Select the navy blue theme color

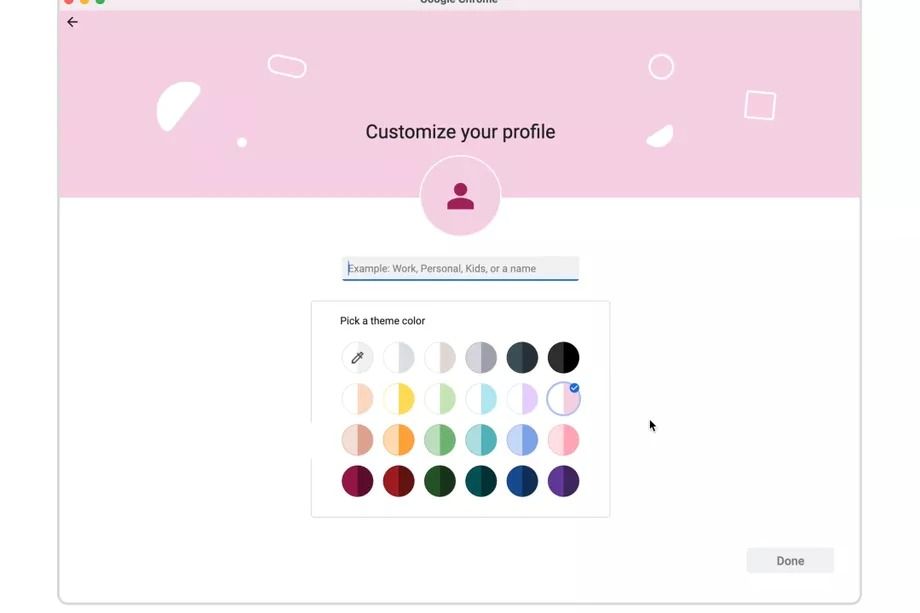tap(522, 481)
